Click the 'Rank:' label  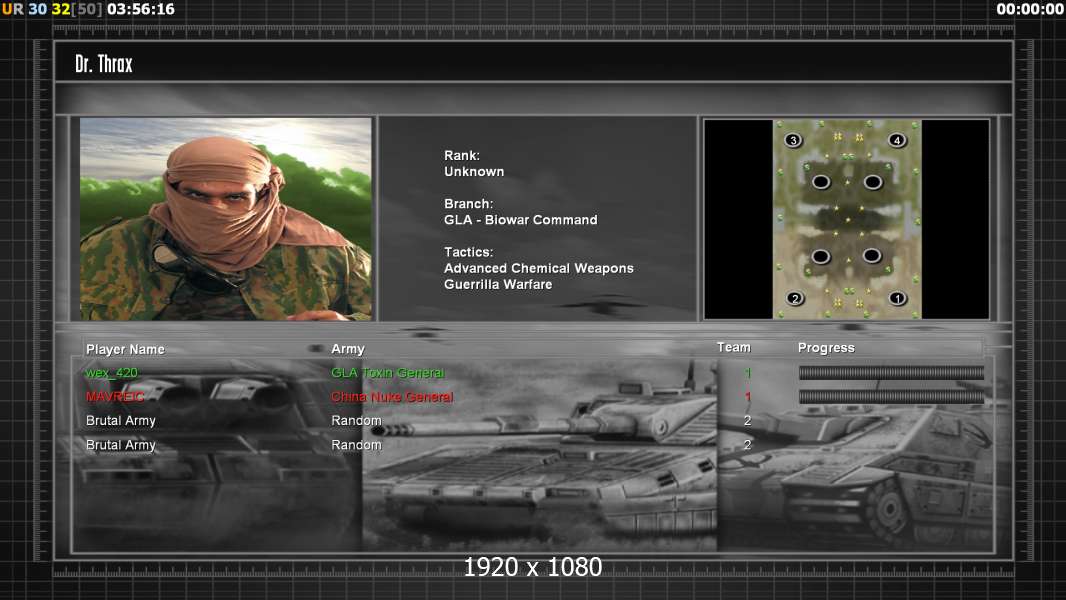462,156
